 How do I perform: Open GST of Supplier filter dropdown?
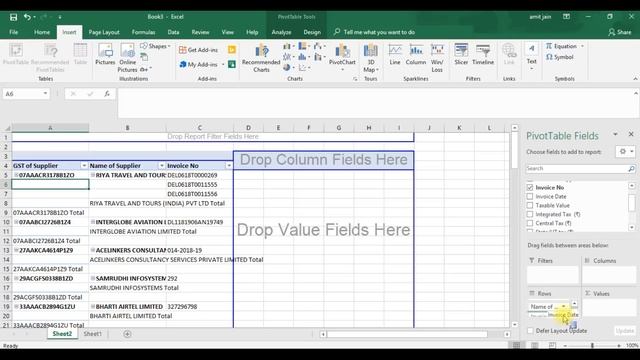click(x=84, y=166)
